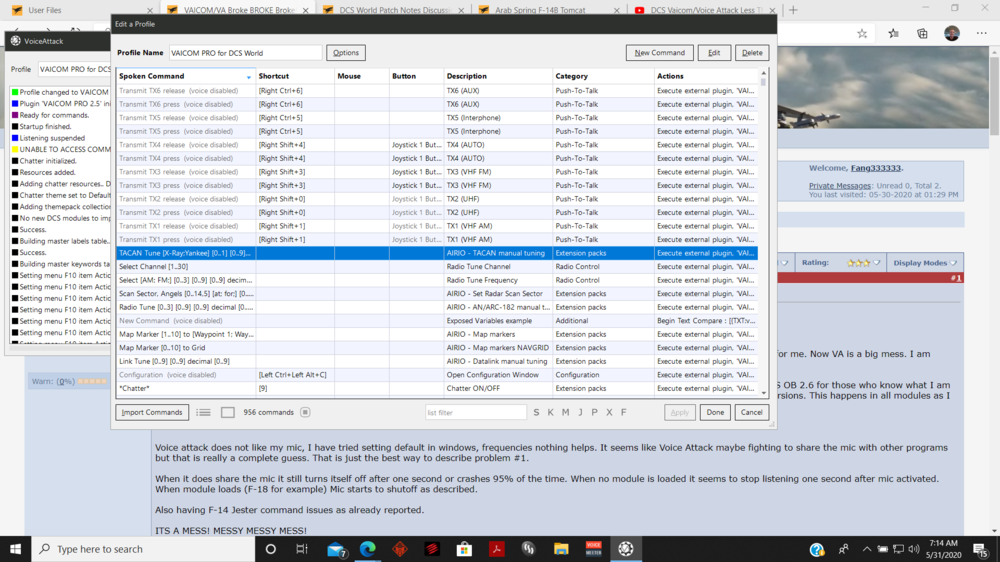Open the Private Messages link
The image size is (1000, 562).
pyautogui.click(x=839, y=186)
